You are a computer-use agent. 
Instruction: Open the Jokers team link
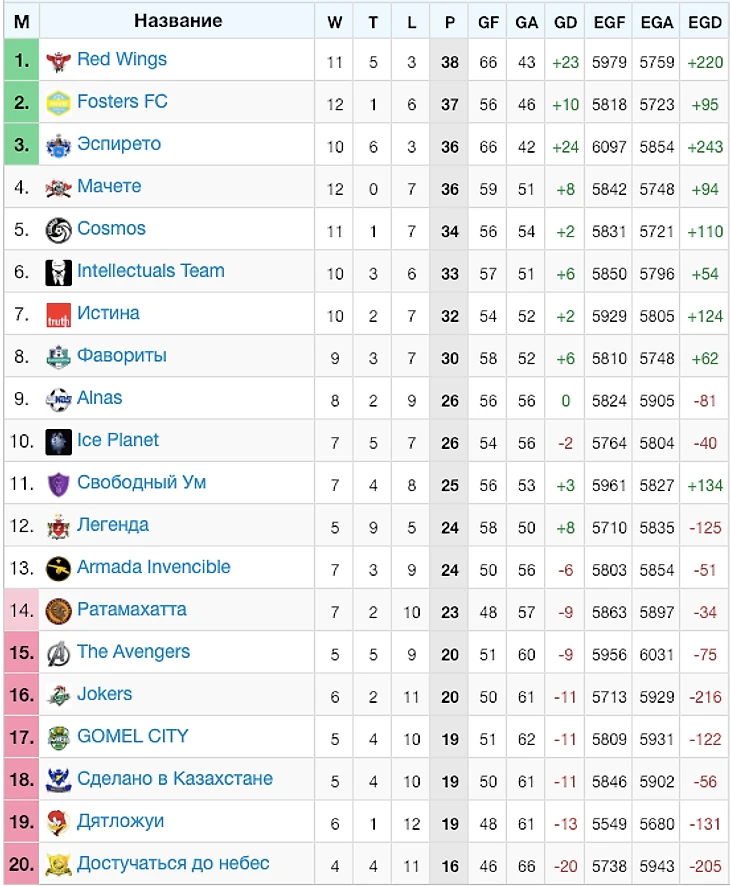point(105,694)
